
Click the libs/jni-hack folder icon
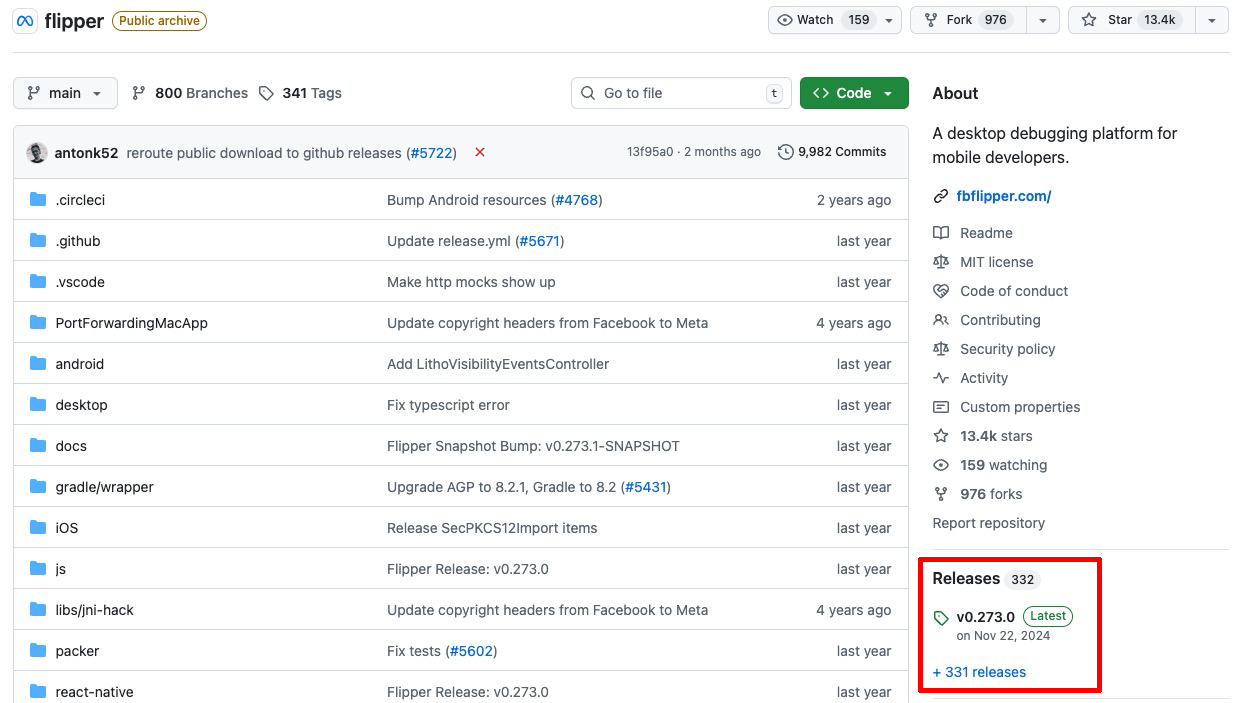[38, 610]
